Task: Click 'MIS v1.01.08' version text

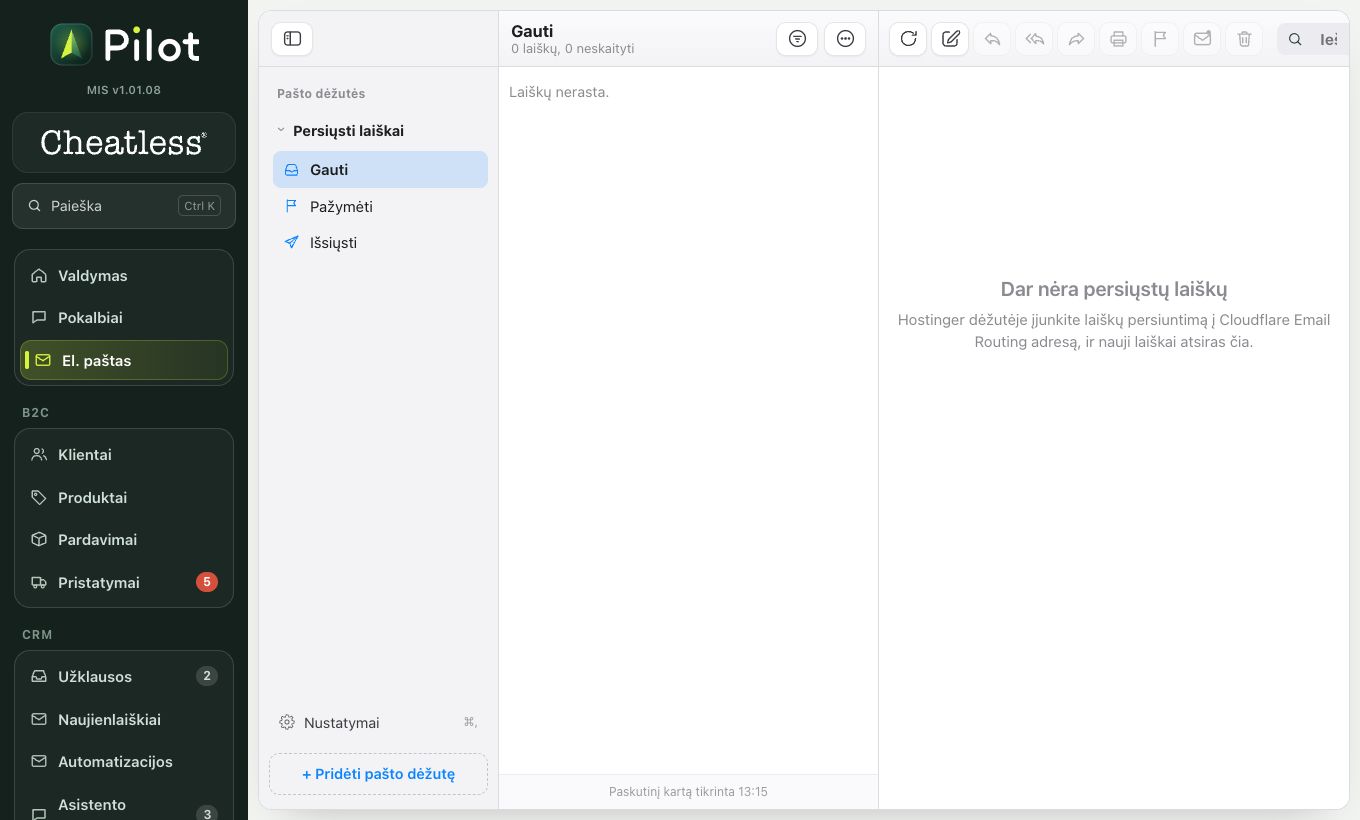Action: click(124, 90)
